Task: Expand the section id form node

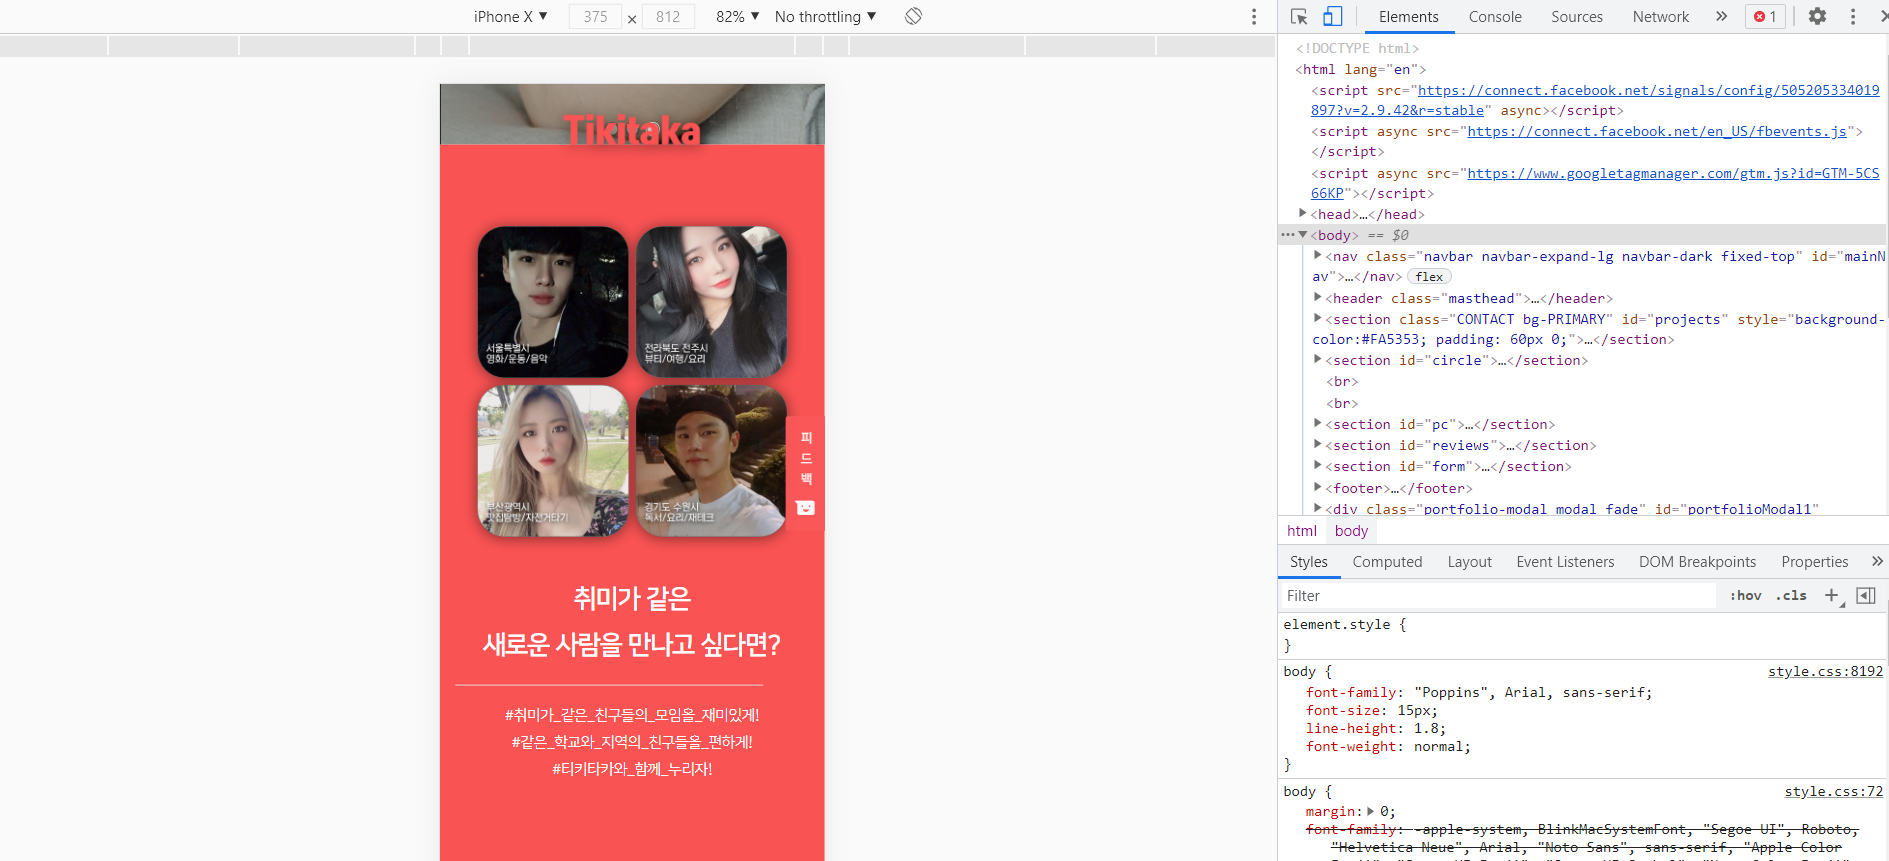Action: coord(1317,465)
